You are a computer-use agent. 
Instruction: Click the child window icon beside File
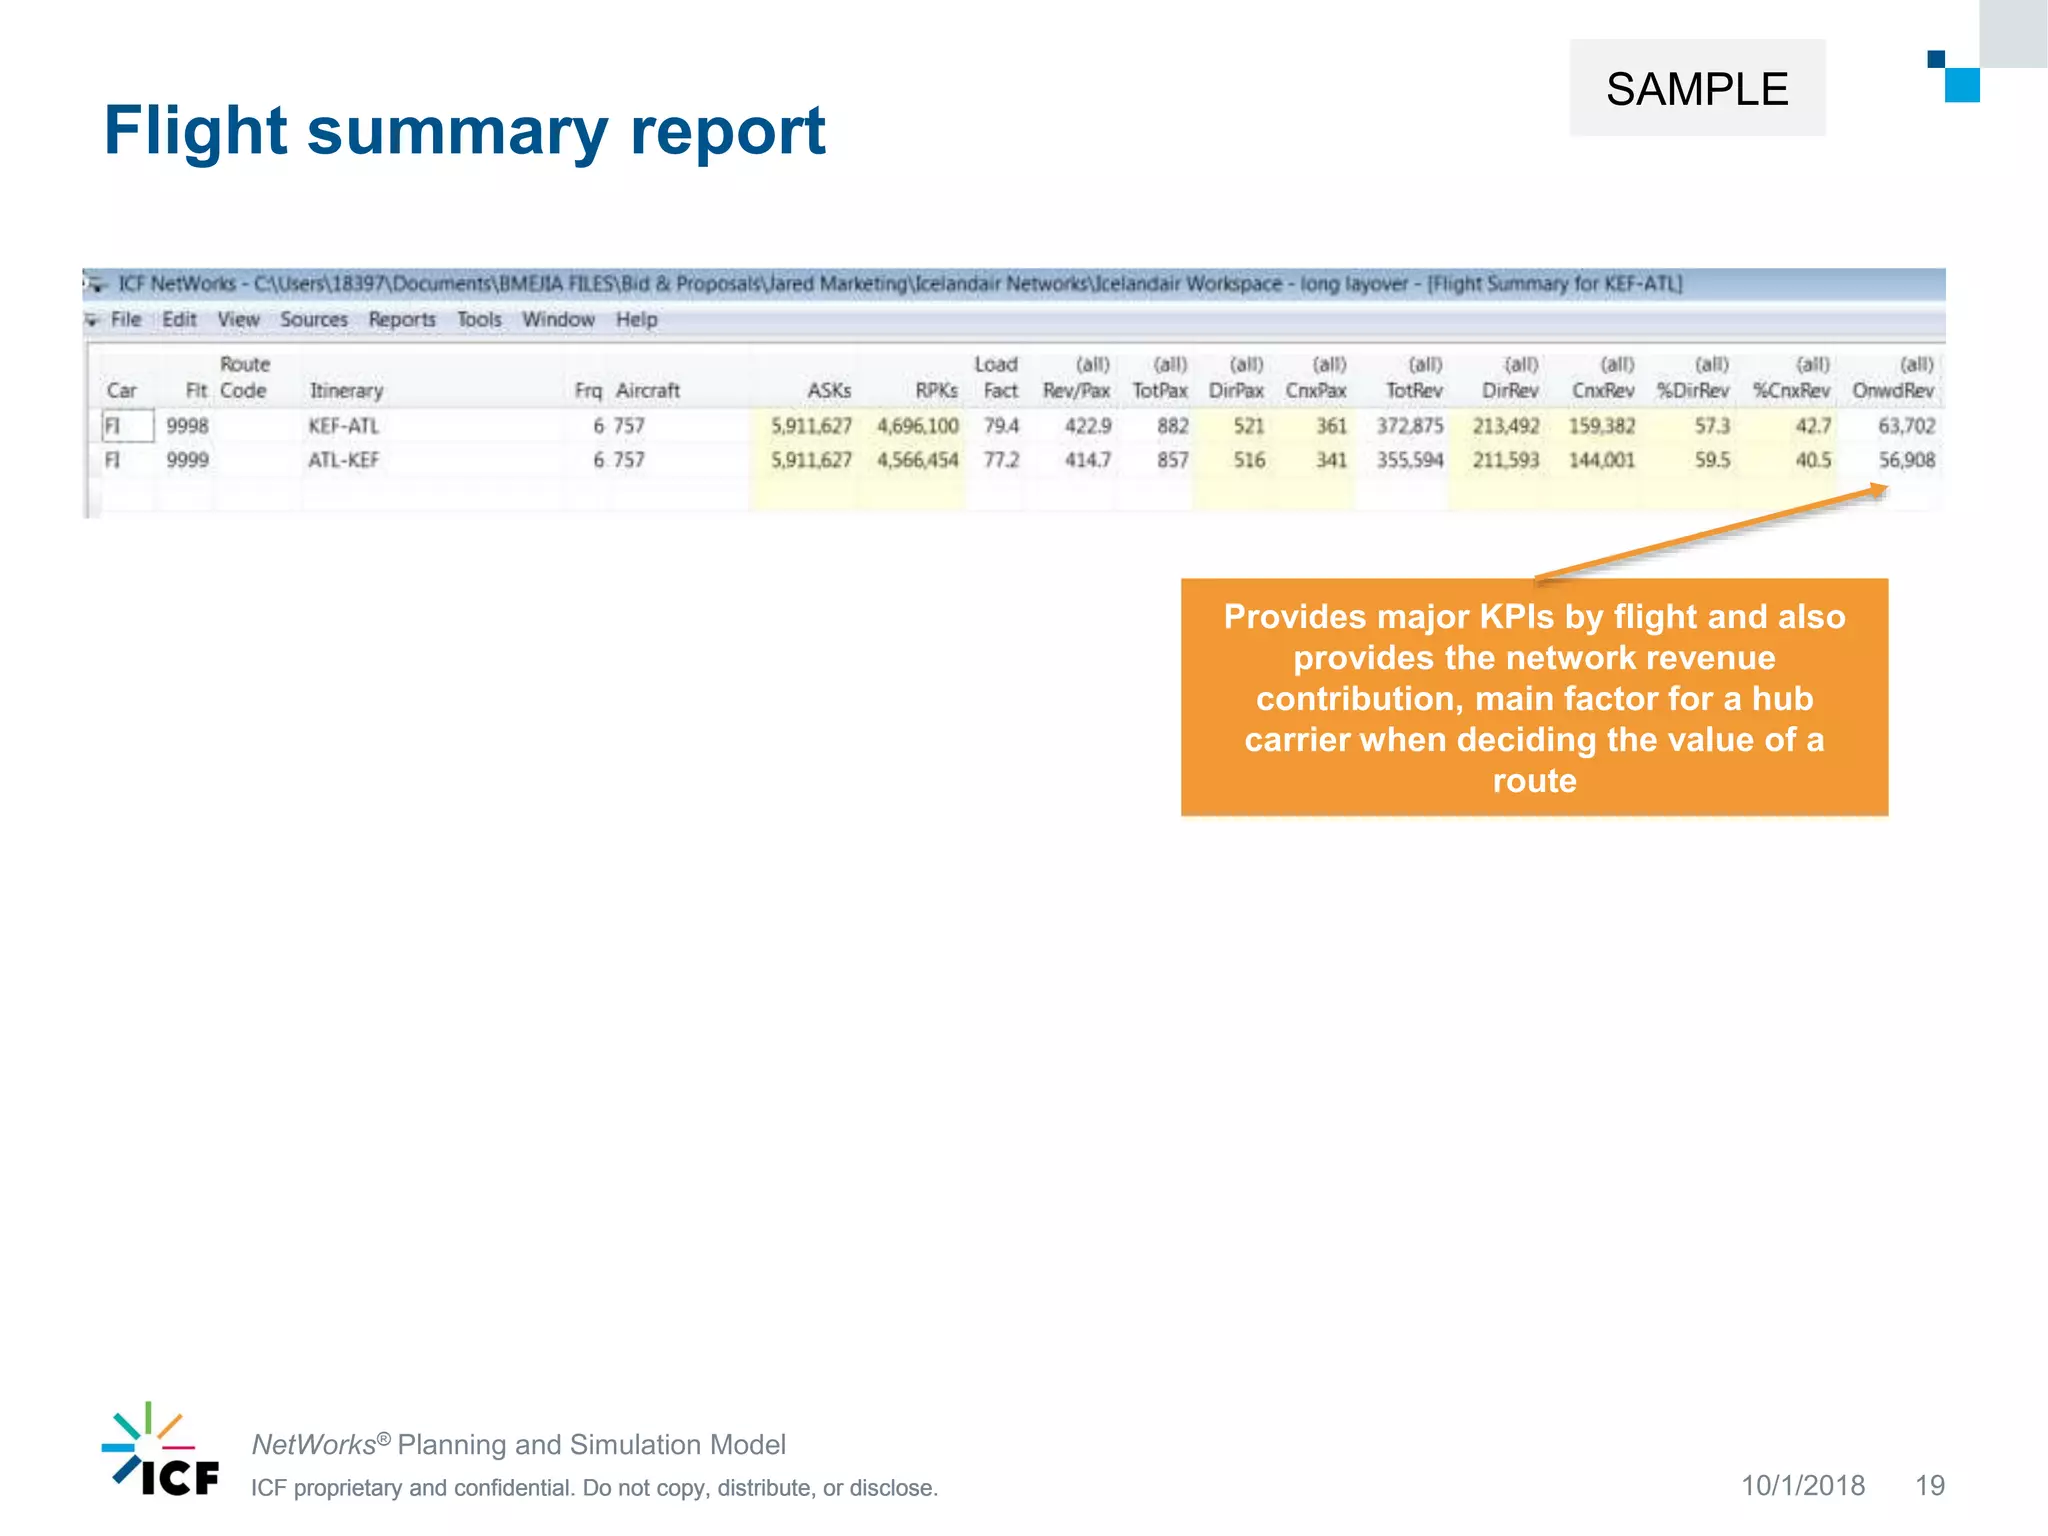tap(92, 320)
